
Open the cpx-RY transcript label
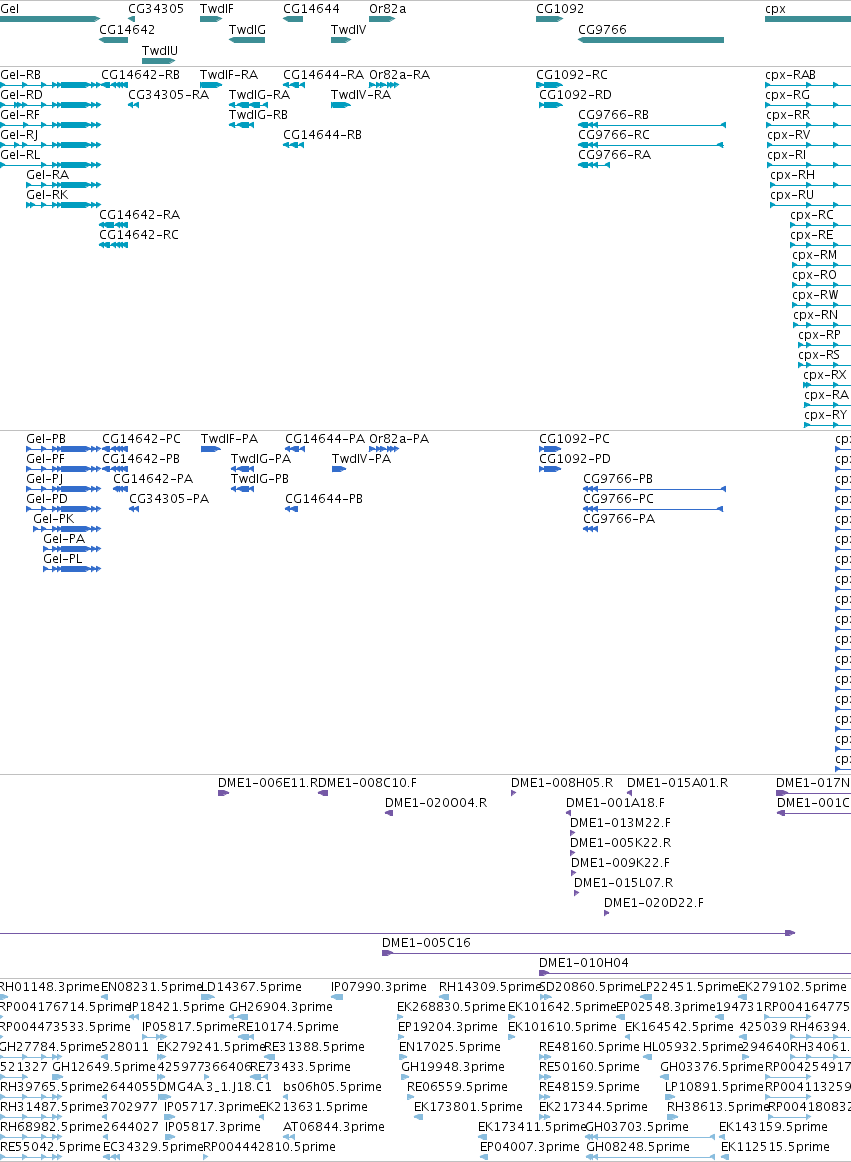[x=825, y=415]
